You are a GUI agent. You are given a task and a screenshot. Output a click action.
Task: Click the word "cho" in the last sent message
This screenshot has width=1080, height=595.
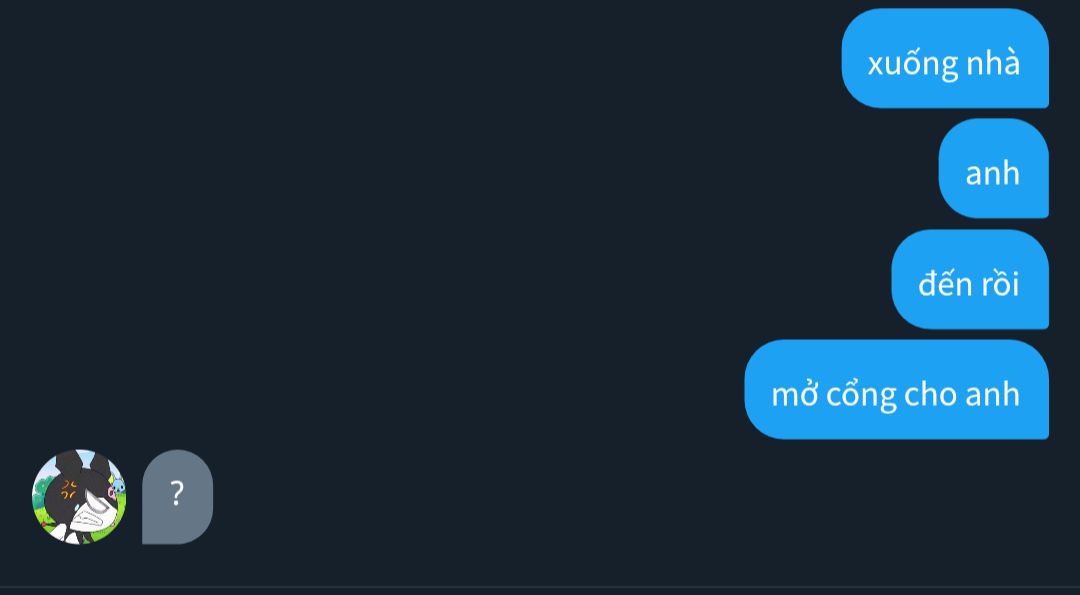[x=929, y=393]
